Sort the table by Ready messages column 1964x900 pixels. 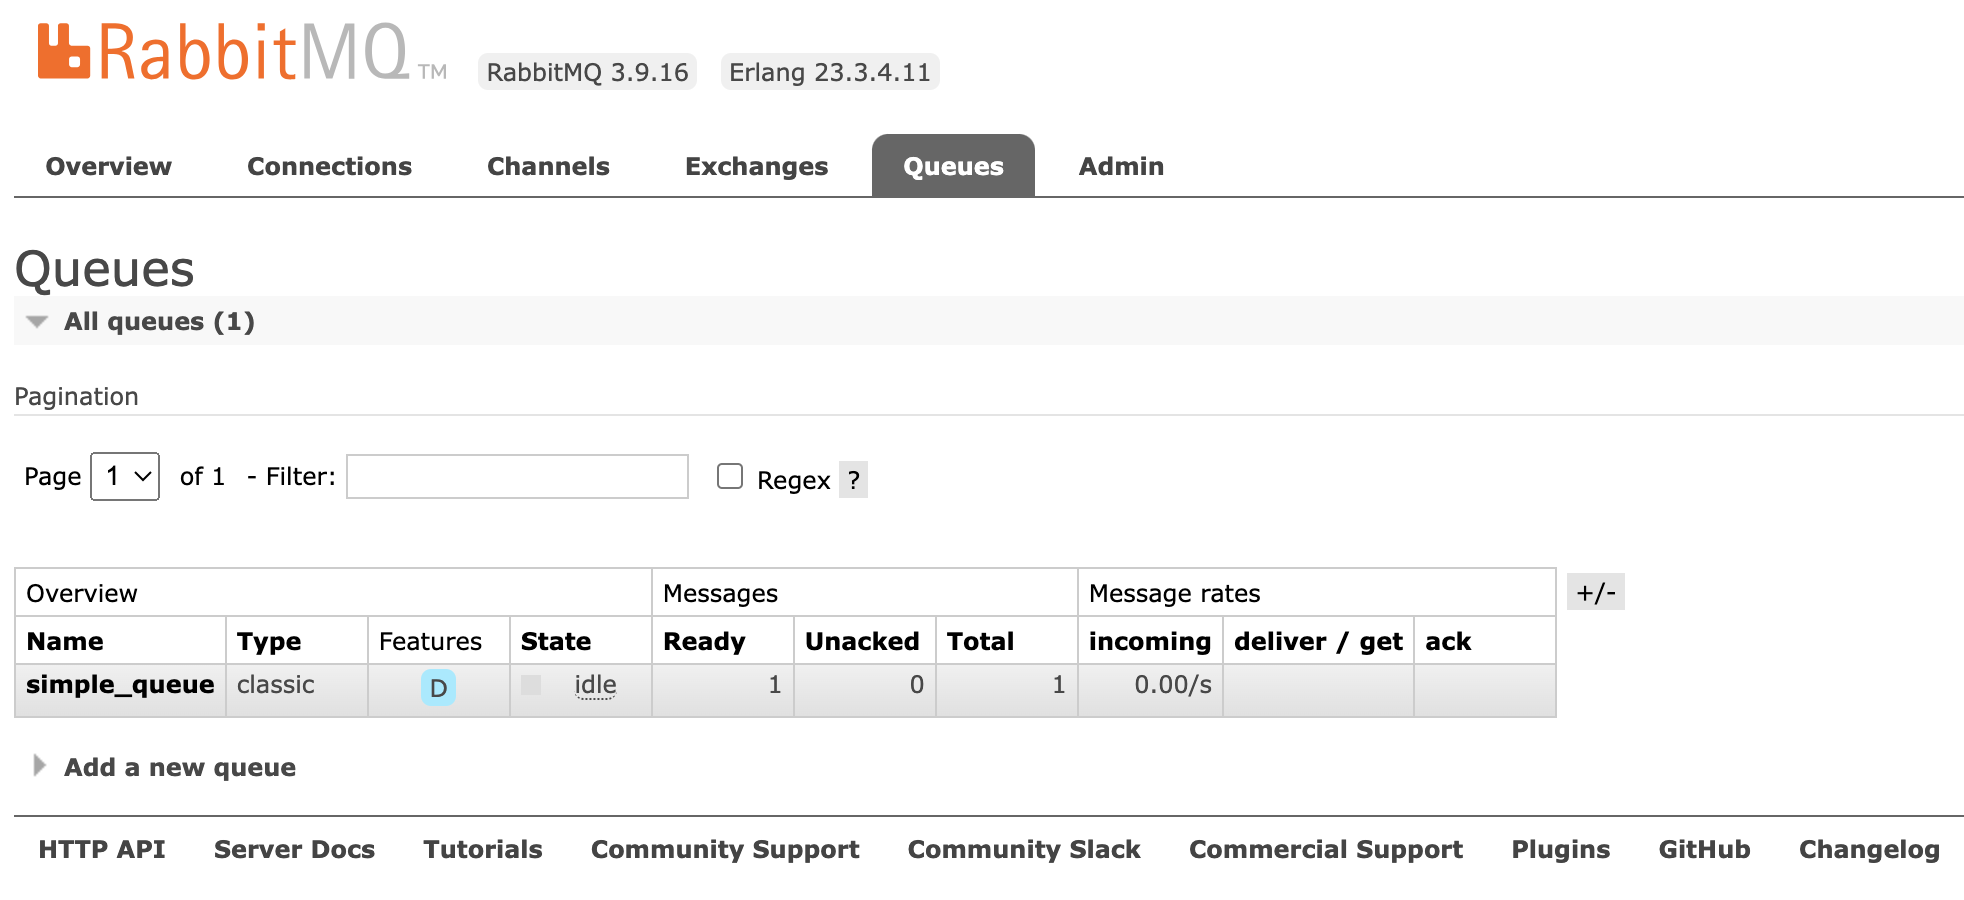coord(704,641)
